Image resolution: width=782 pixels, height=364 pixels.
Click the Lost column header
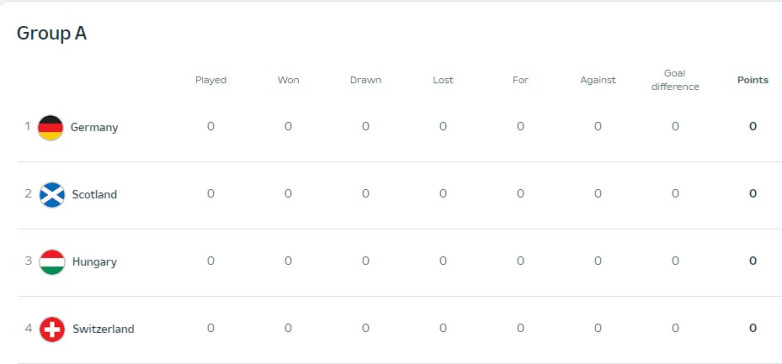(x=443, y=80)
